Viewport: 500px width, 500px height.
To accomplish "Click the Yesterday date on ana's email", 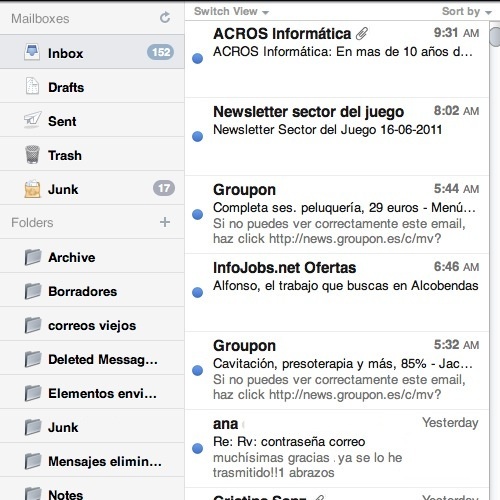I will coord(450,423).
